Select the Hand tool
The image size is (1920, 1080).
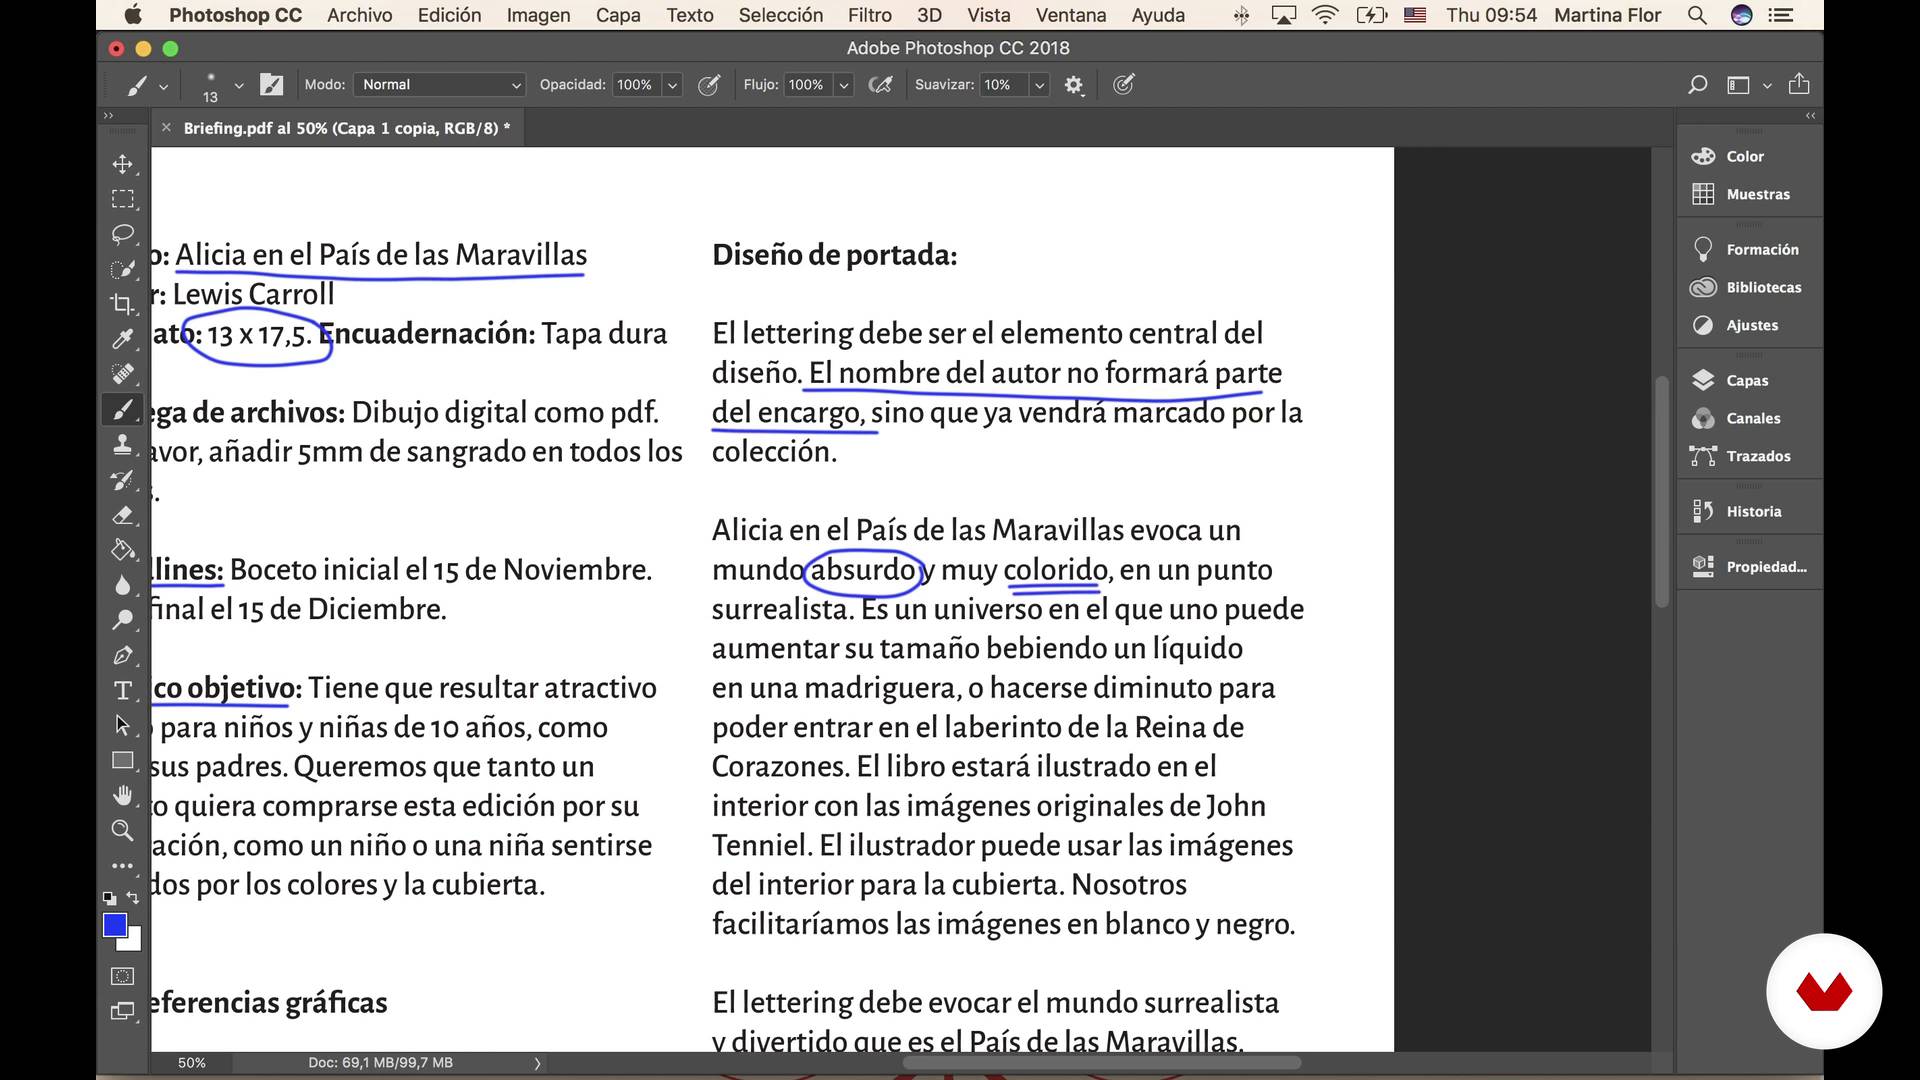[x=122, y=795]
